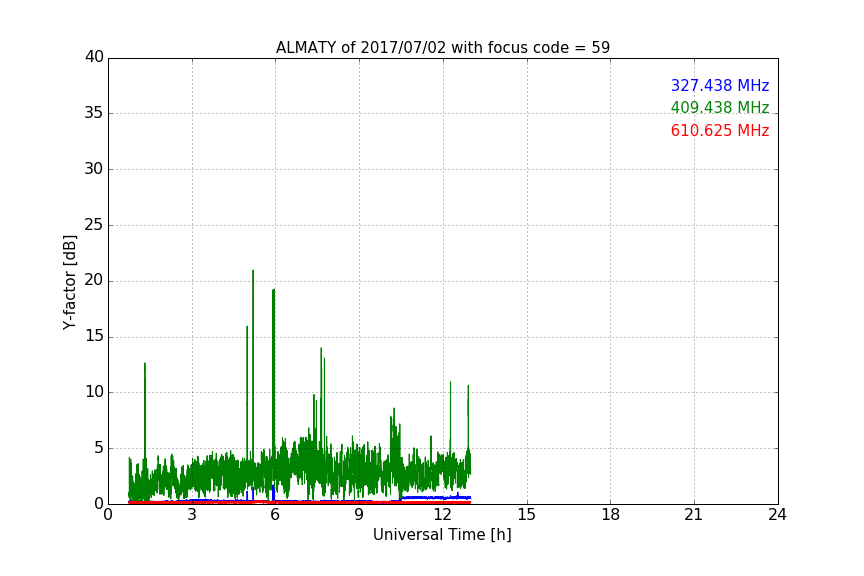Click the y-axis tick label 25

coord(94,225)
